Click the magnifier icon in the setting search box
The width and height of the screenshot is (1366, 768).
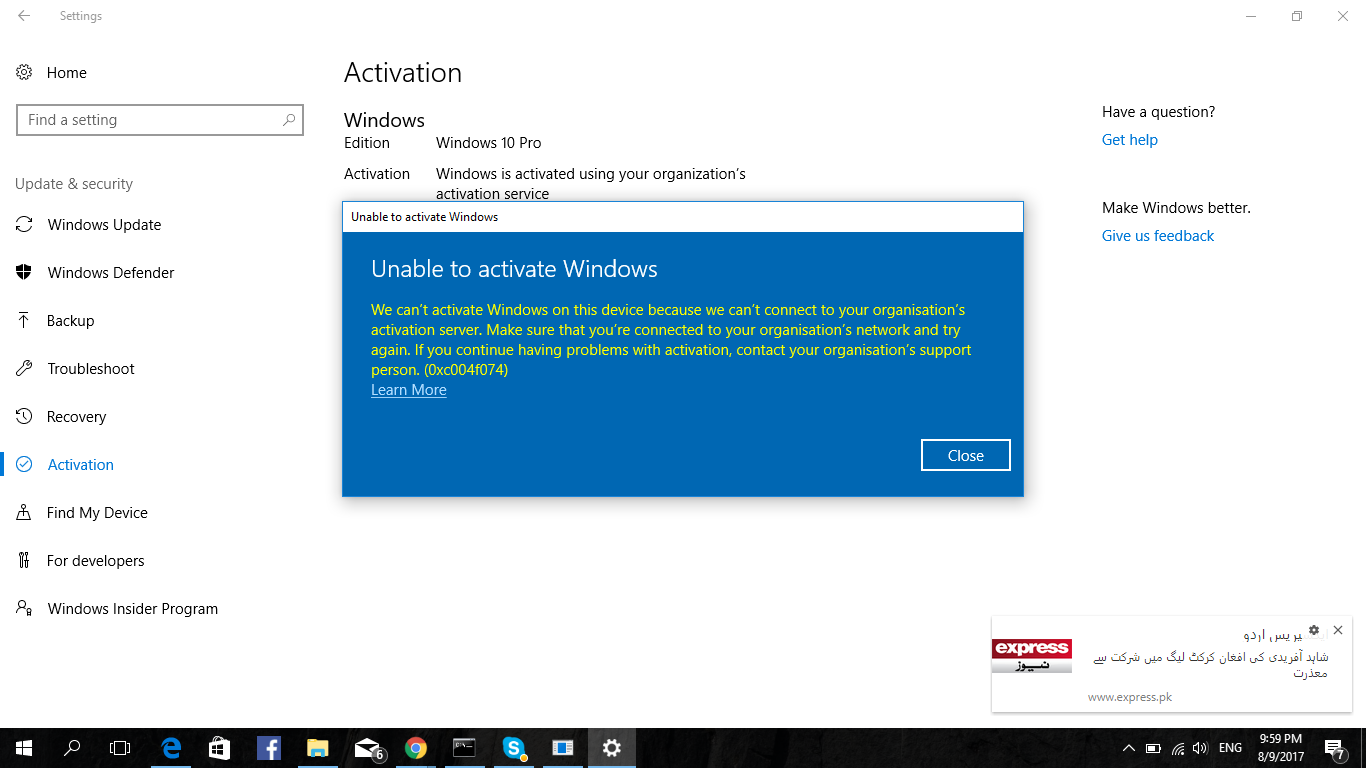click(x=289, y=120)
